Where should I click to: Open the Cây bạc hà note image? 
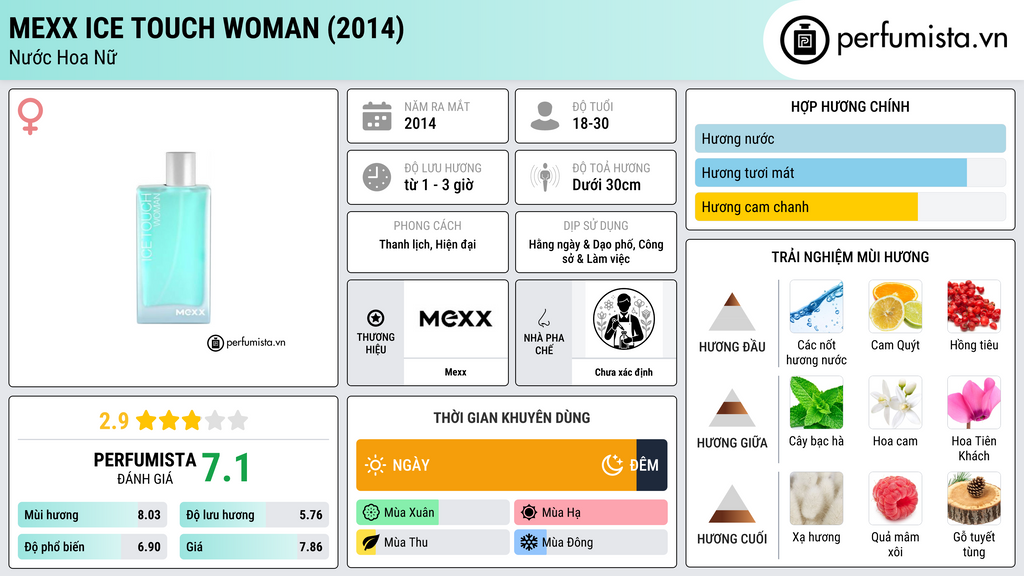coord(816,402)
